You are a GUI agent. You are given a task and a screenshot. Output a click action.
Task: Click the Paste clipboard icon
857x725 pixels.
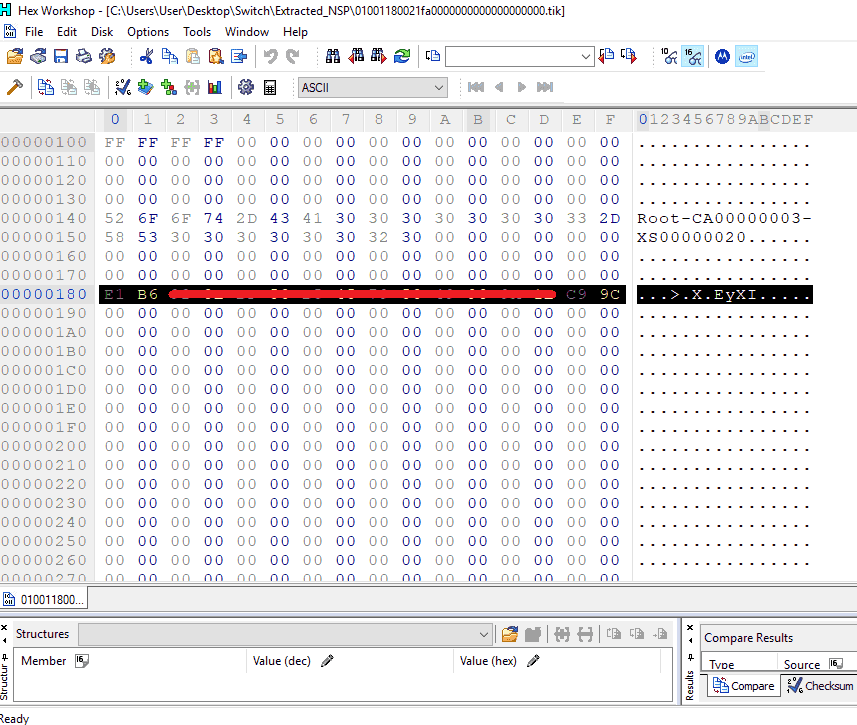tap(192, 56)
